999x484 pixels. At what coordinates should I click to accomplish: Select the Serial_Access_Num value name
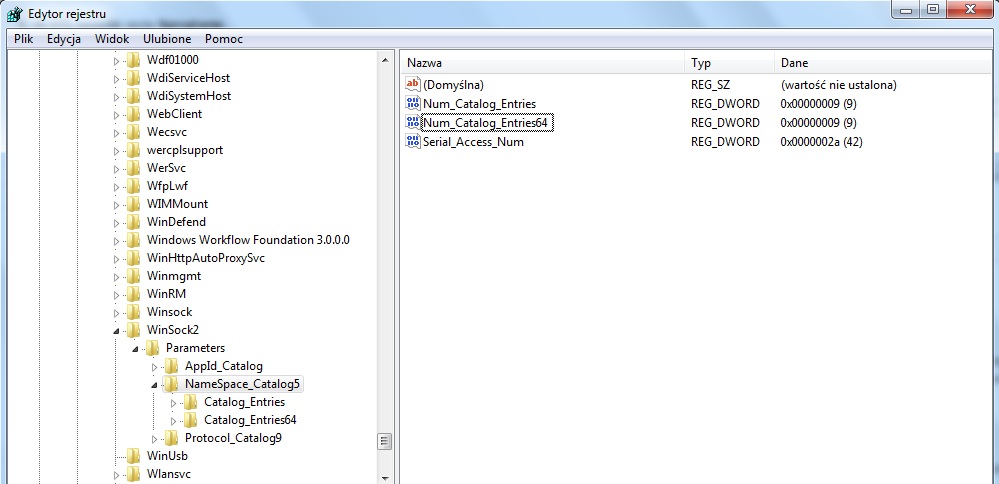click(x=473, y=141)
